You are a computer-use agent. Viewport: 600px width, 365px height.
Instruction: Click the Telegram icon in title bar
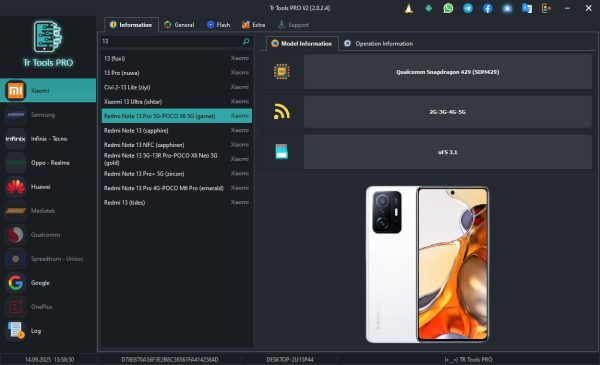point(468,8)
